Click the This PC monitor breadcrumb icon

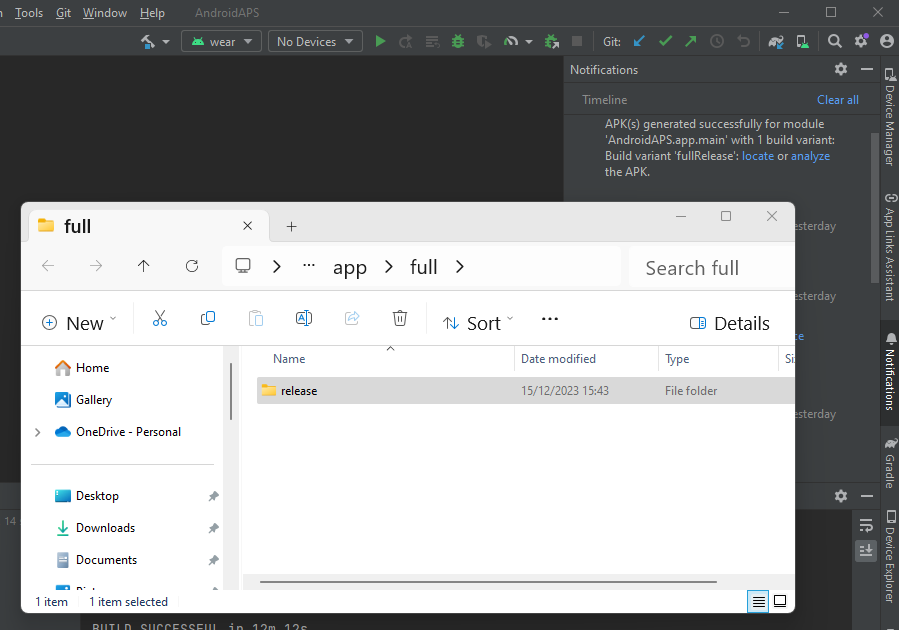[x=243, y=266]
